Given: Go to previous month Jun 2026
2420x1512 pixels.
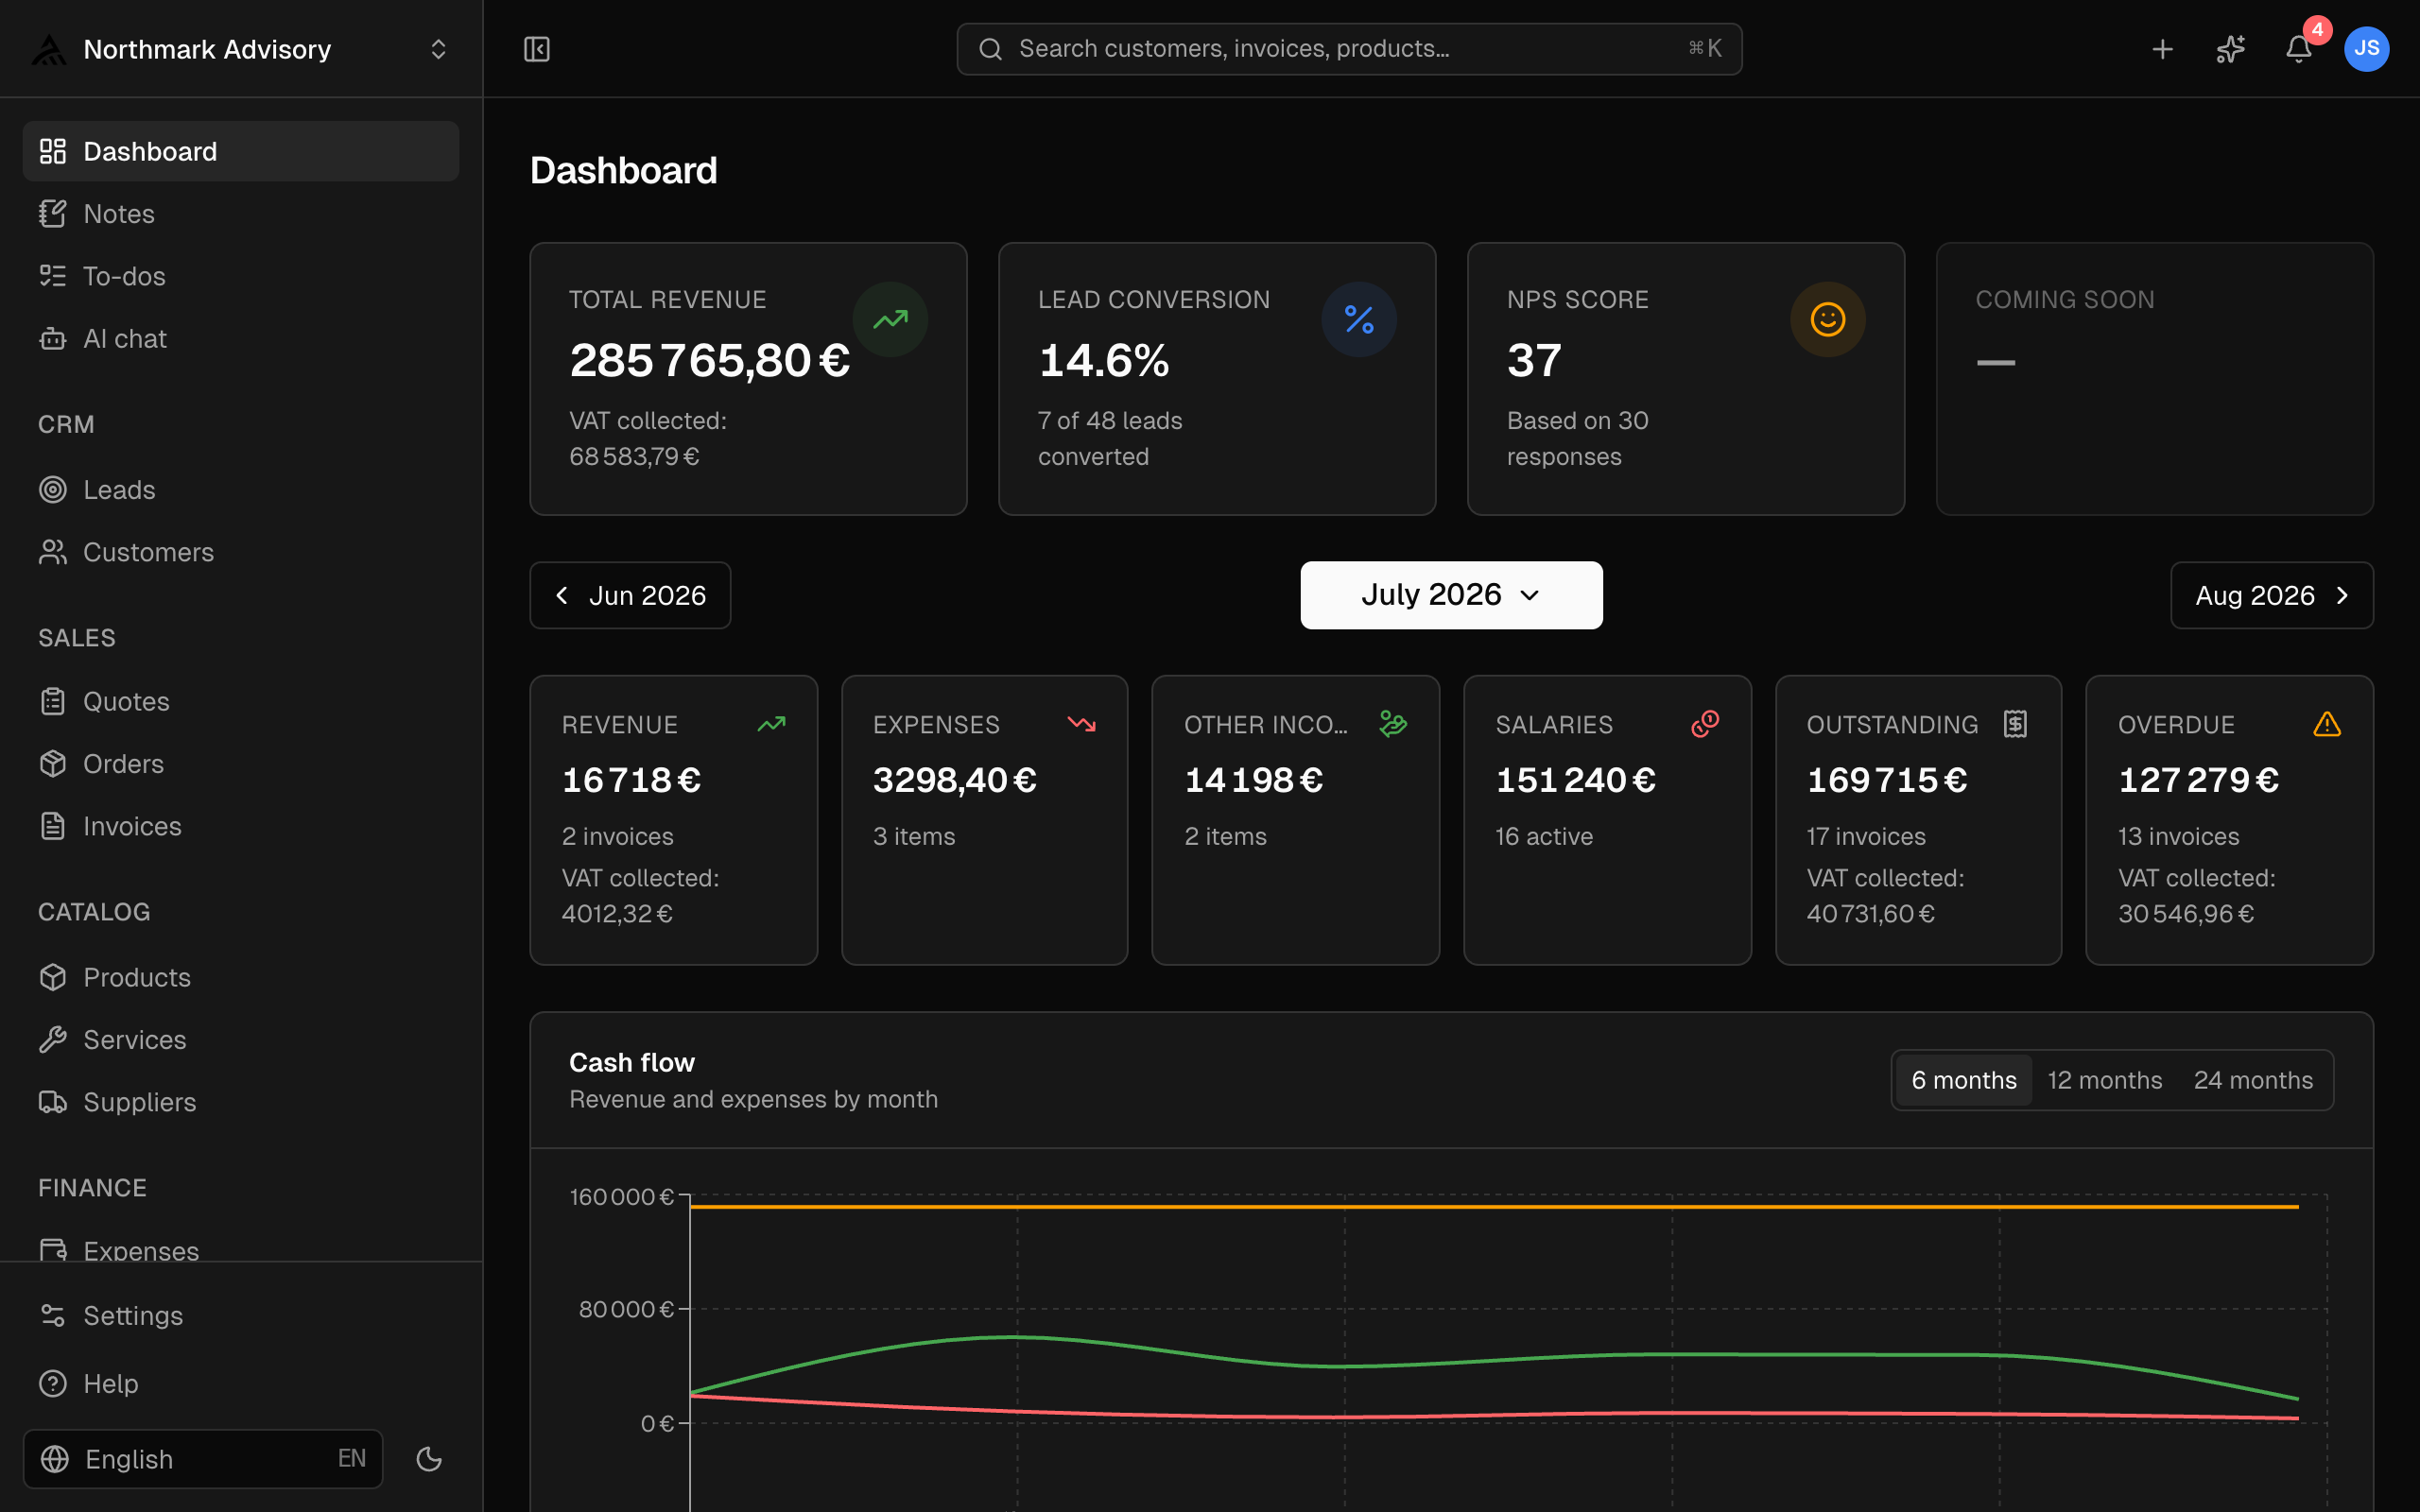Looking at the screenshot, I should coord(630,595).
